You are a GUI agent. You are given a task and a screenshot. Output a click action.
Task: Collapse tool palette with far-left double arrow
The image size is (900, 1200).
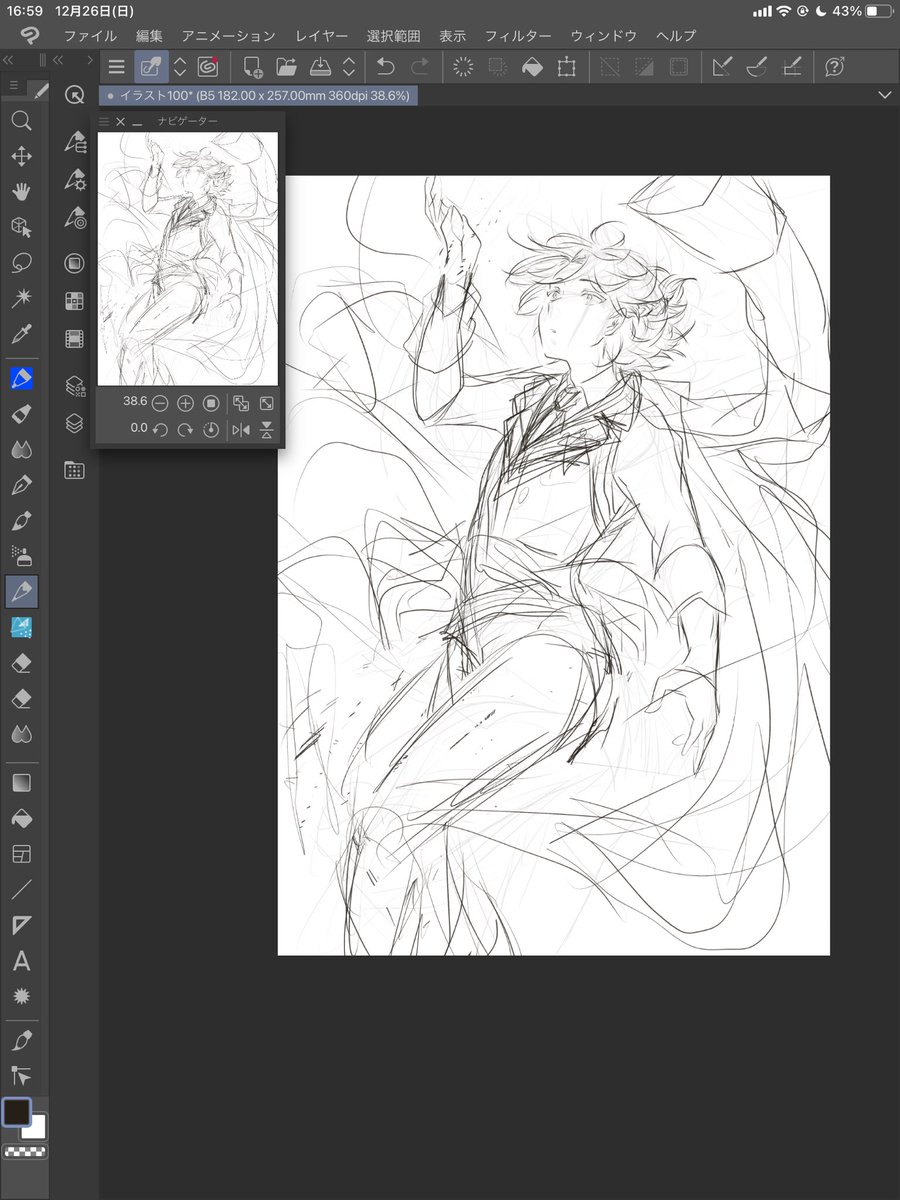pos(8,61)
